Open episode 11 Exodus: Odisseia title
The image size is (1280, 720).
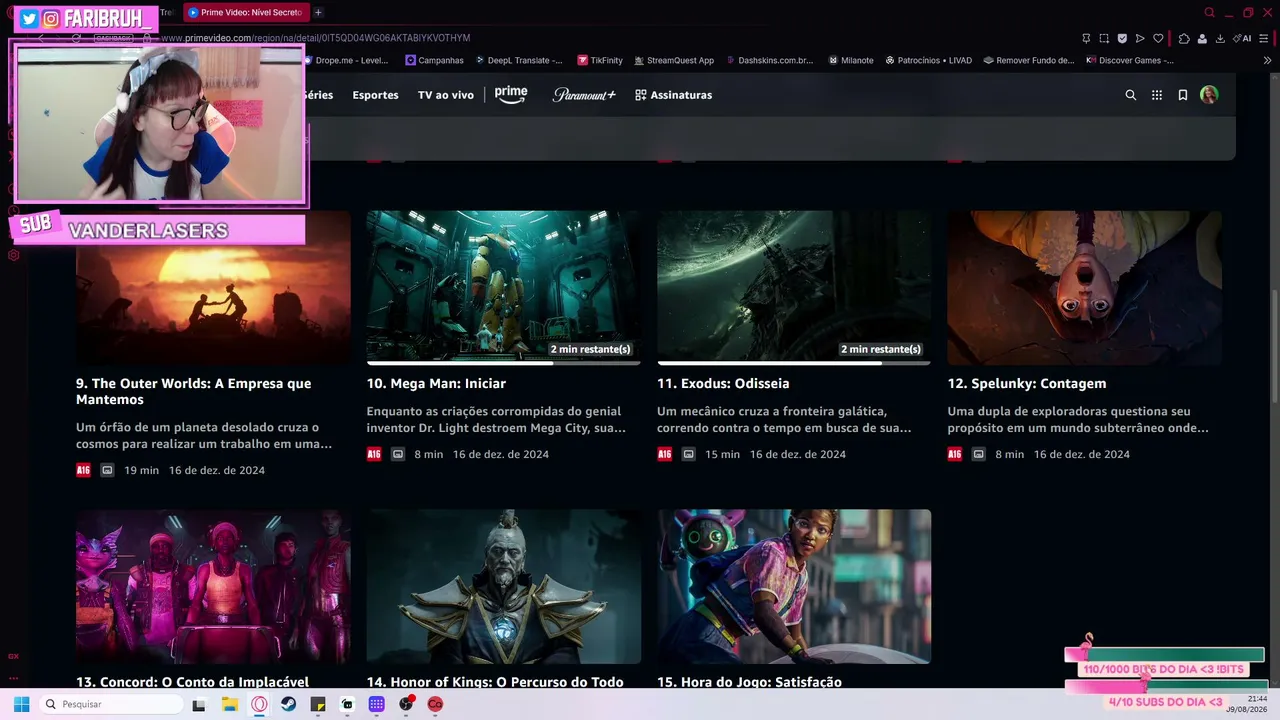(x=723, y=383)
